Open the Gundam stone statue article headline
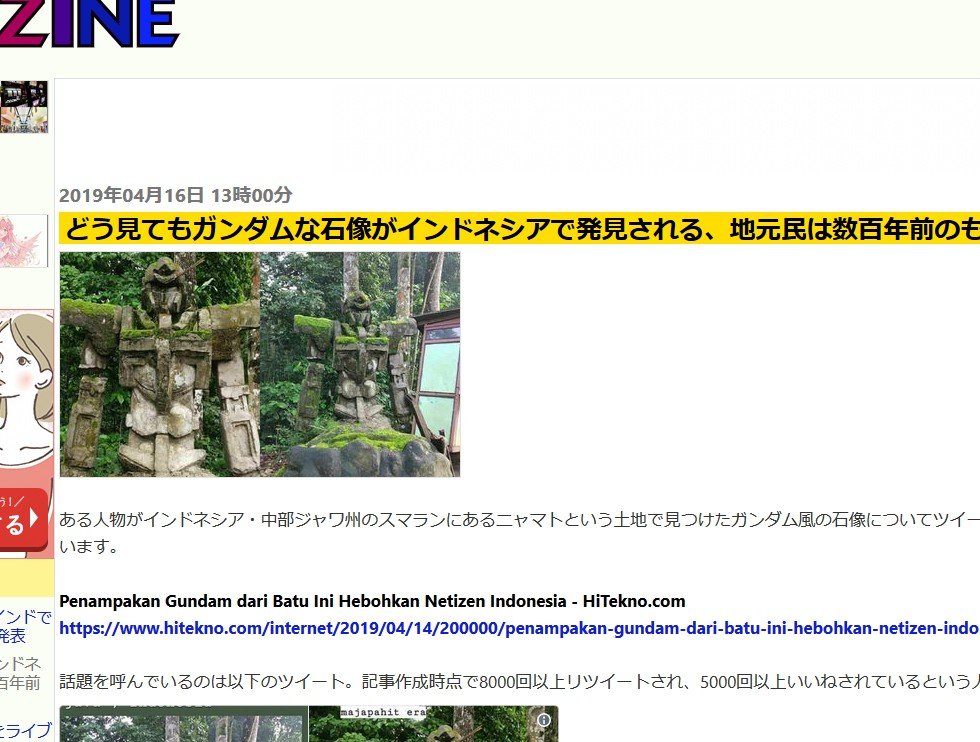 [x=520, y=229]
